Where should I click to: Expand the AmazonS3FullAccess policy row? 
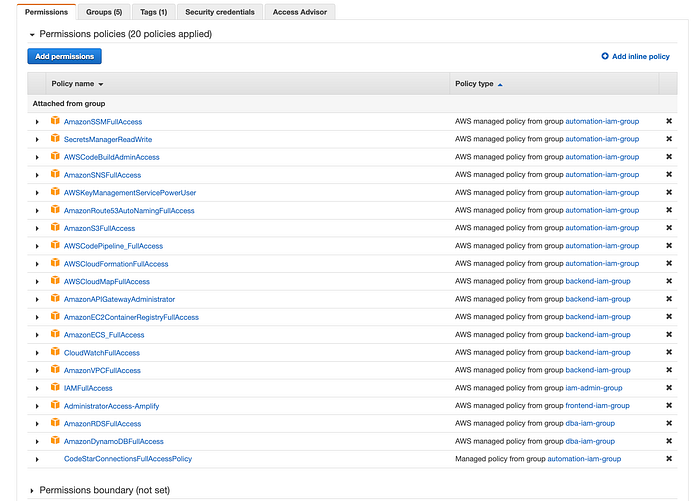tap(37, 228)
